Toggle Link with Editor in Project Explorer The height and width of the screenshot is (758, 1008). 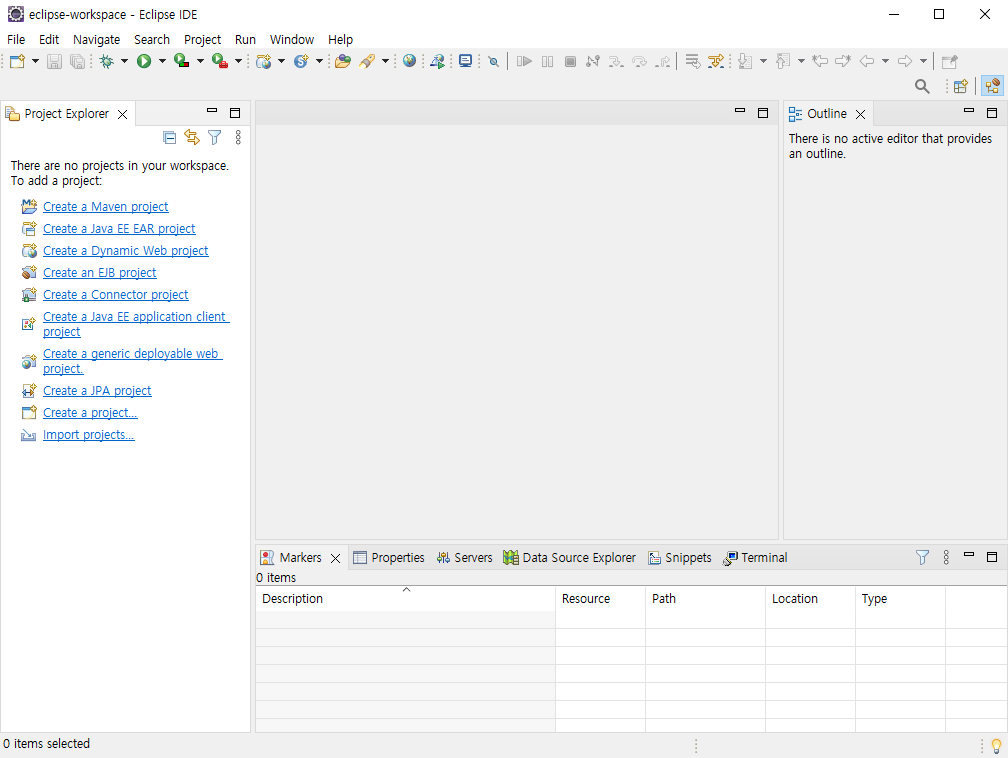point(192,137)
